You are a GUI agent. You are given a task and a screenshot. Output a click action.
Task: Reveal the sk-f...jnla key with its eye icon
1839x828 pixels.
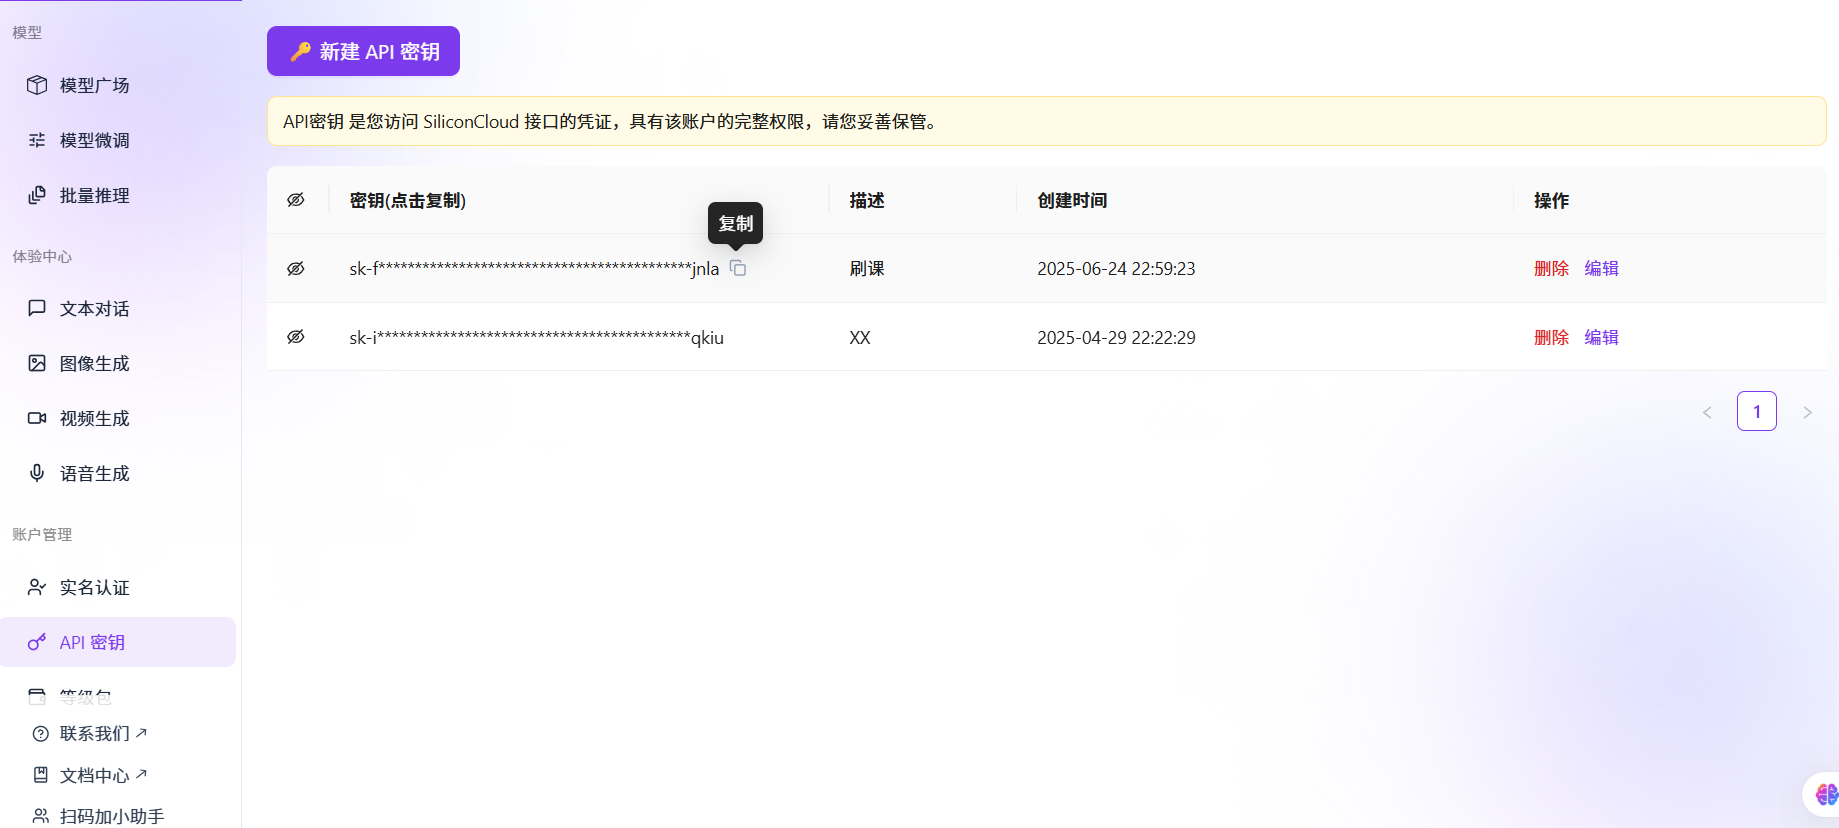point(296,268)
